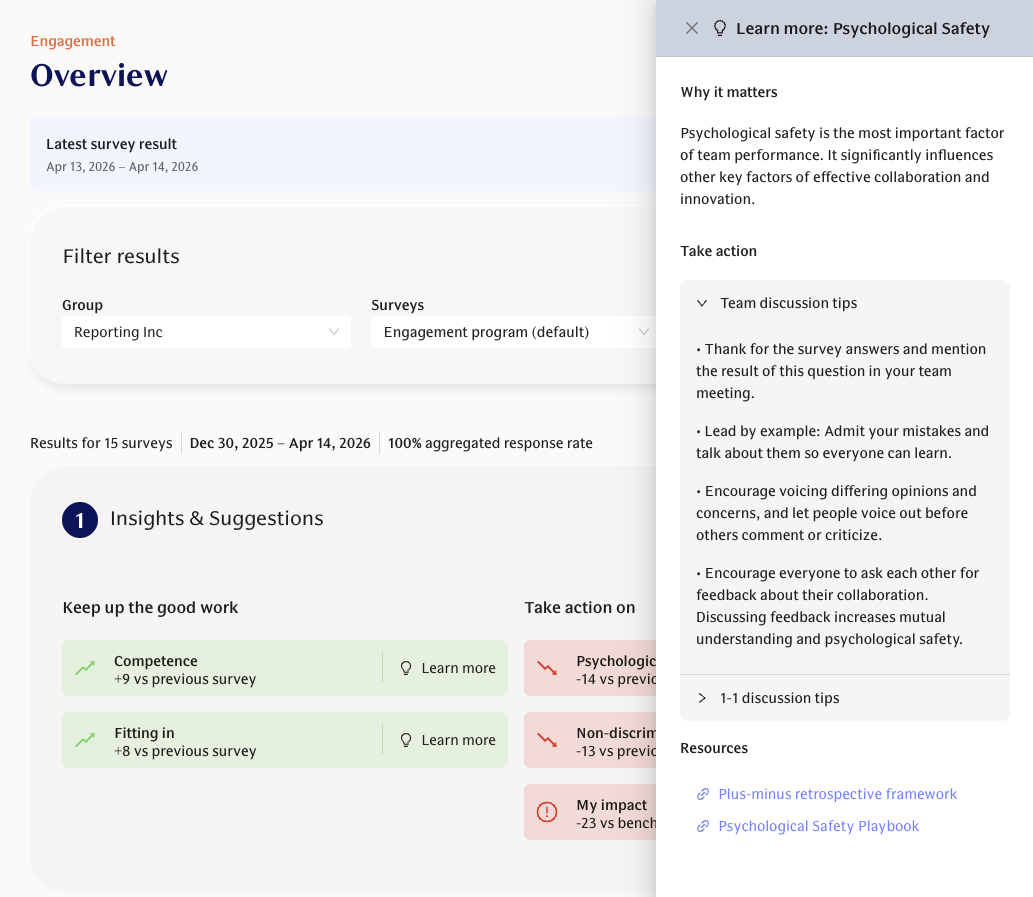The image size is (1033, 897).
Task: Click the link icon beside Psychological Safety Playbook
Action: [703, 826]
